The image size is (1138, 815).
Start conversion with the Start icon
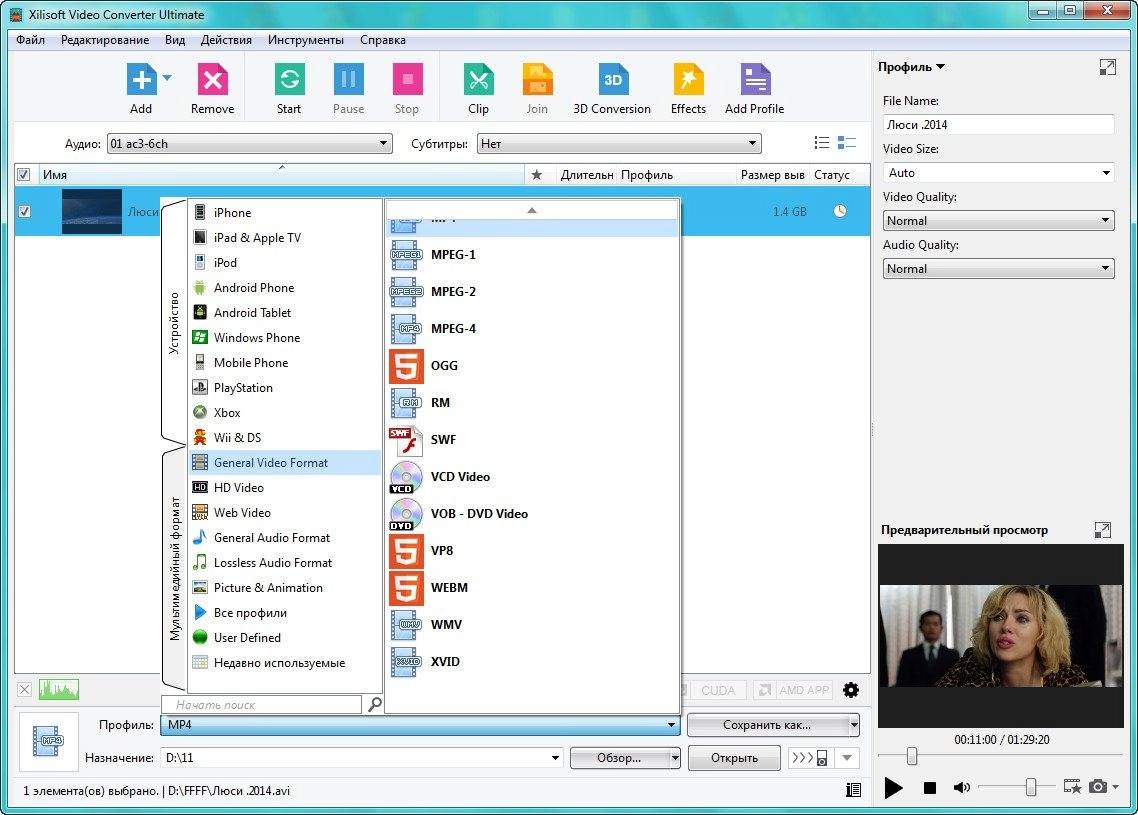tap(290, 80)
